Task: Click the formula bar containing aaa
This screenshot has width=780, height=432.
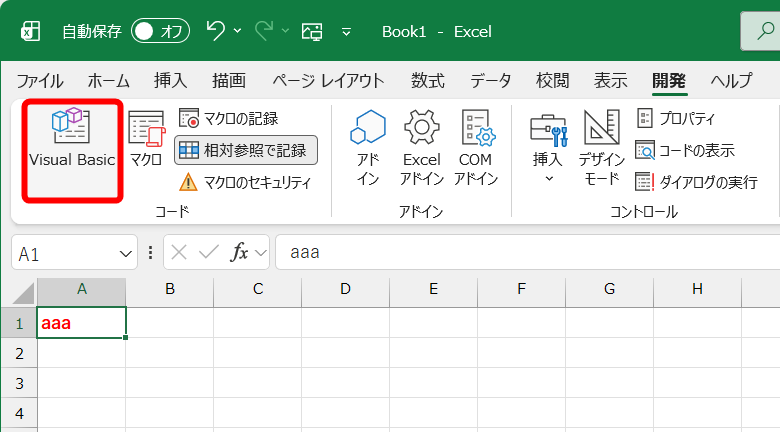Action: coord(527,252)
